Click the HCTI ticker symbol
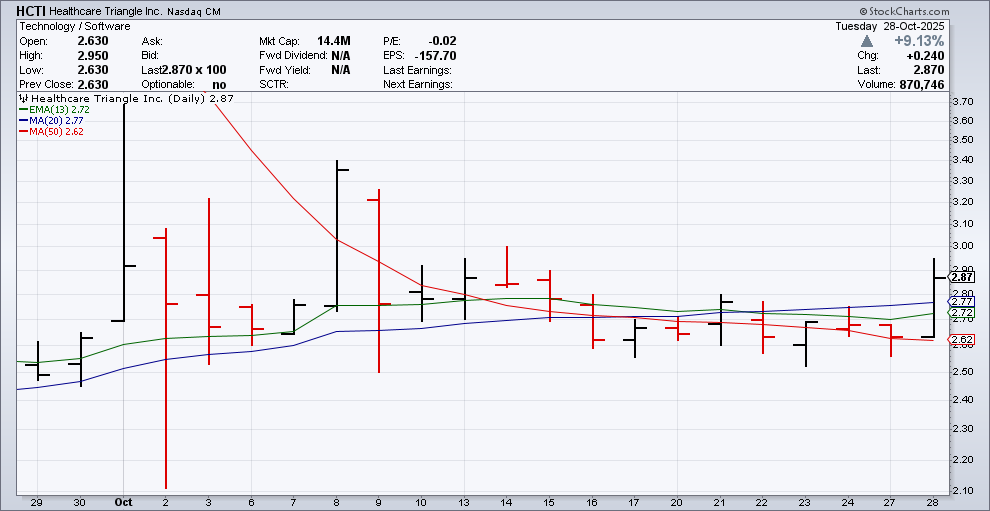Screen dimensions: 990x511 tap(32, 10)
